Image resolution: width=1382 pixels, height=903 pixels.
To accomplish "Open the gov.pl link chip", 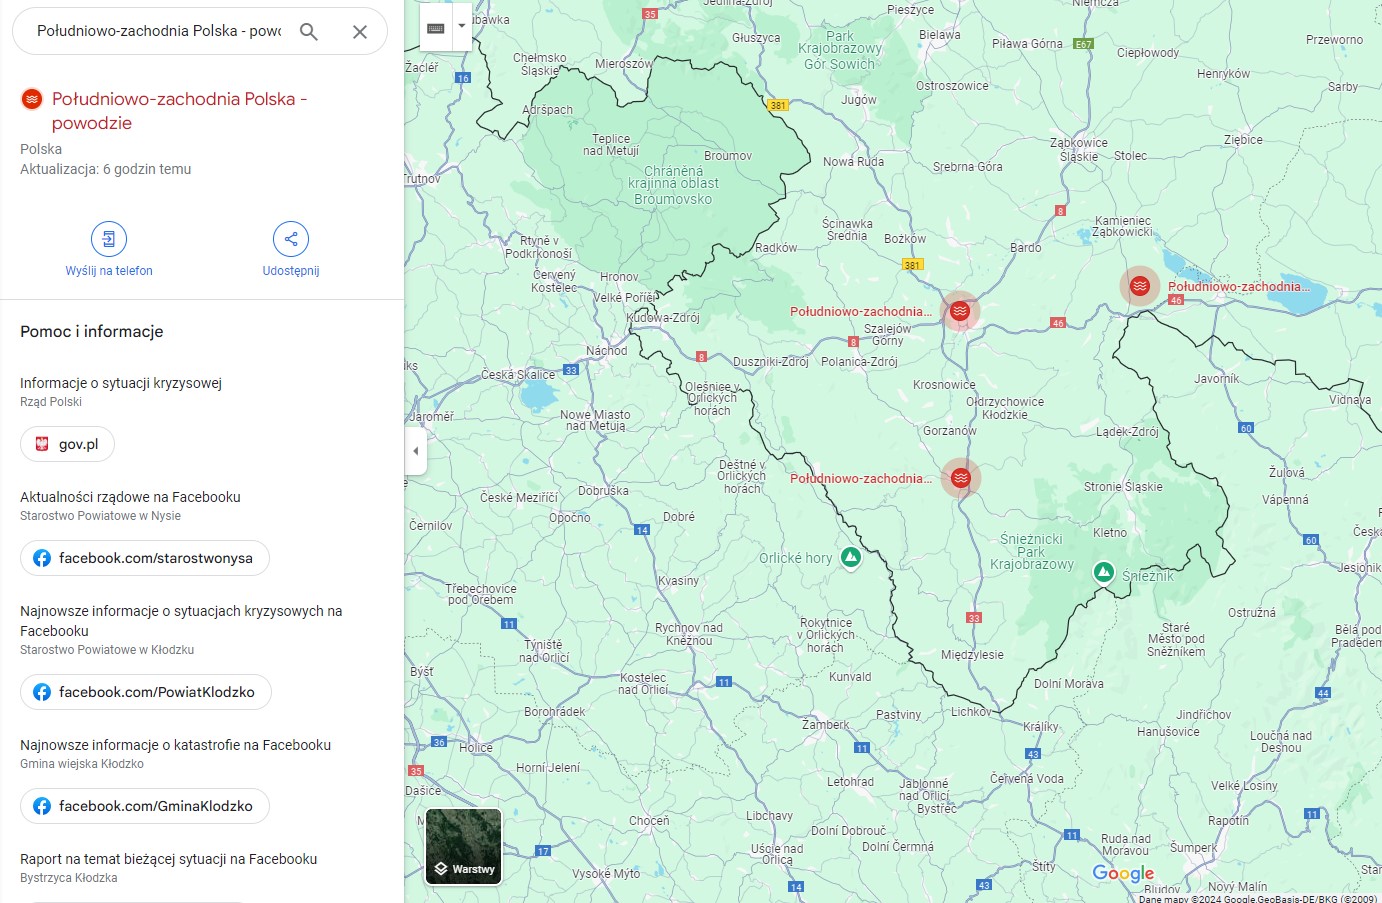I will 67,444.
